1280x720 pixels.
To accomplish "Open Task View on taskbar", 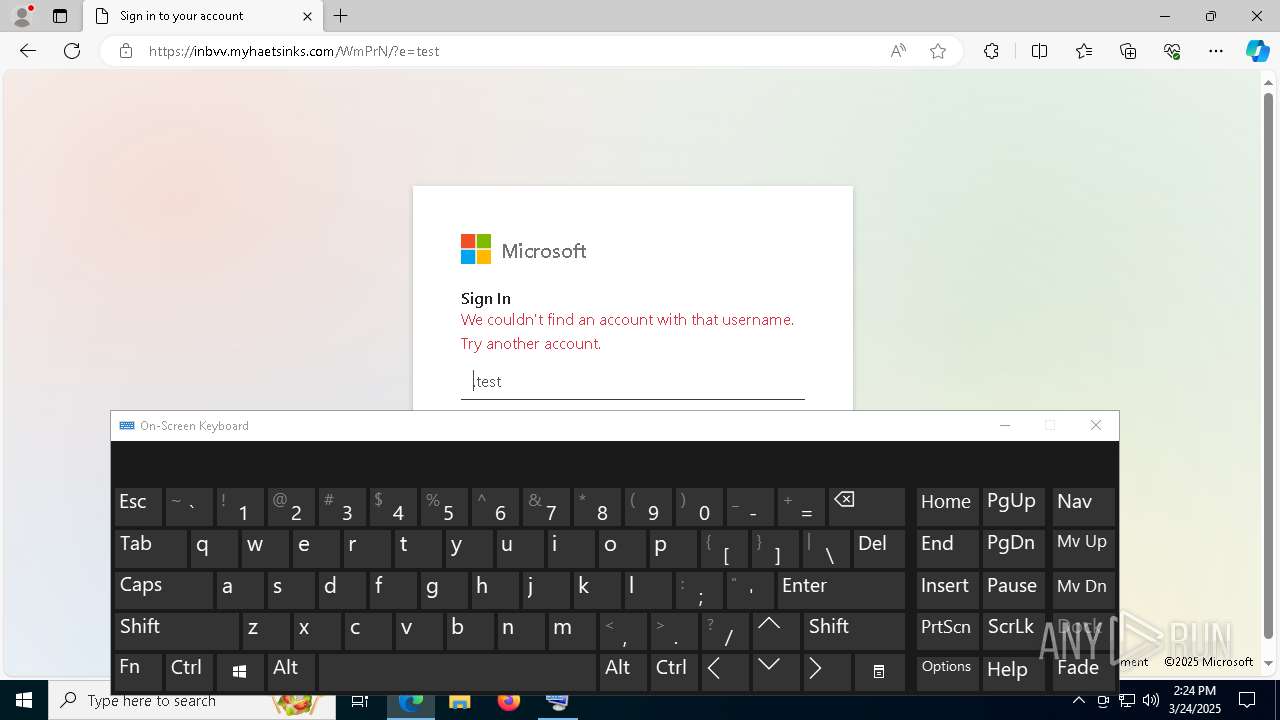I will click(x=360, y=701).
